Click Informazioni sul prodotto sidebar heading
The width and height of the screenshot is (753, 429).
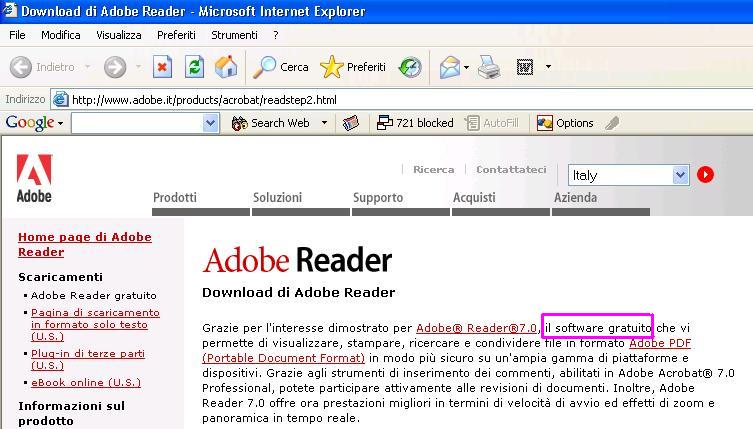click(72, 413)
